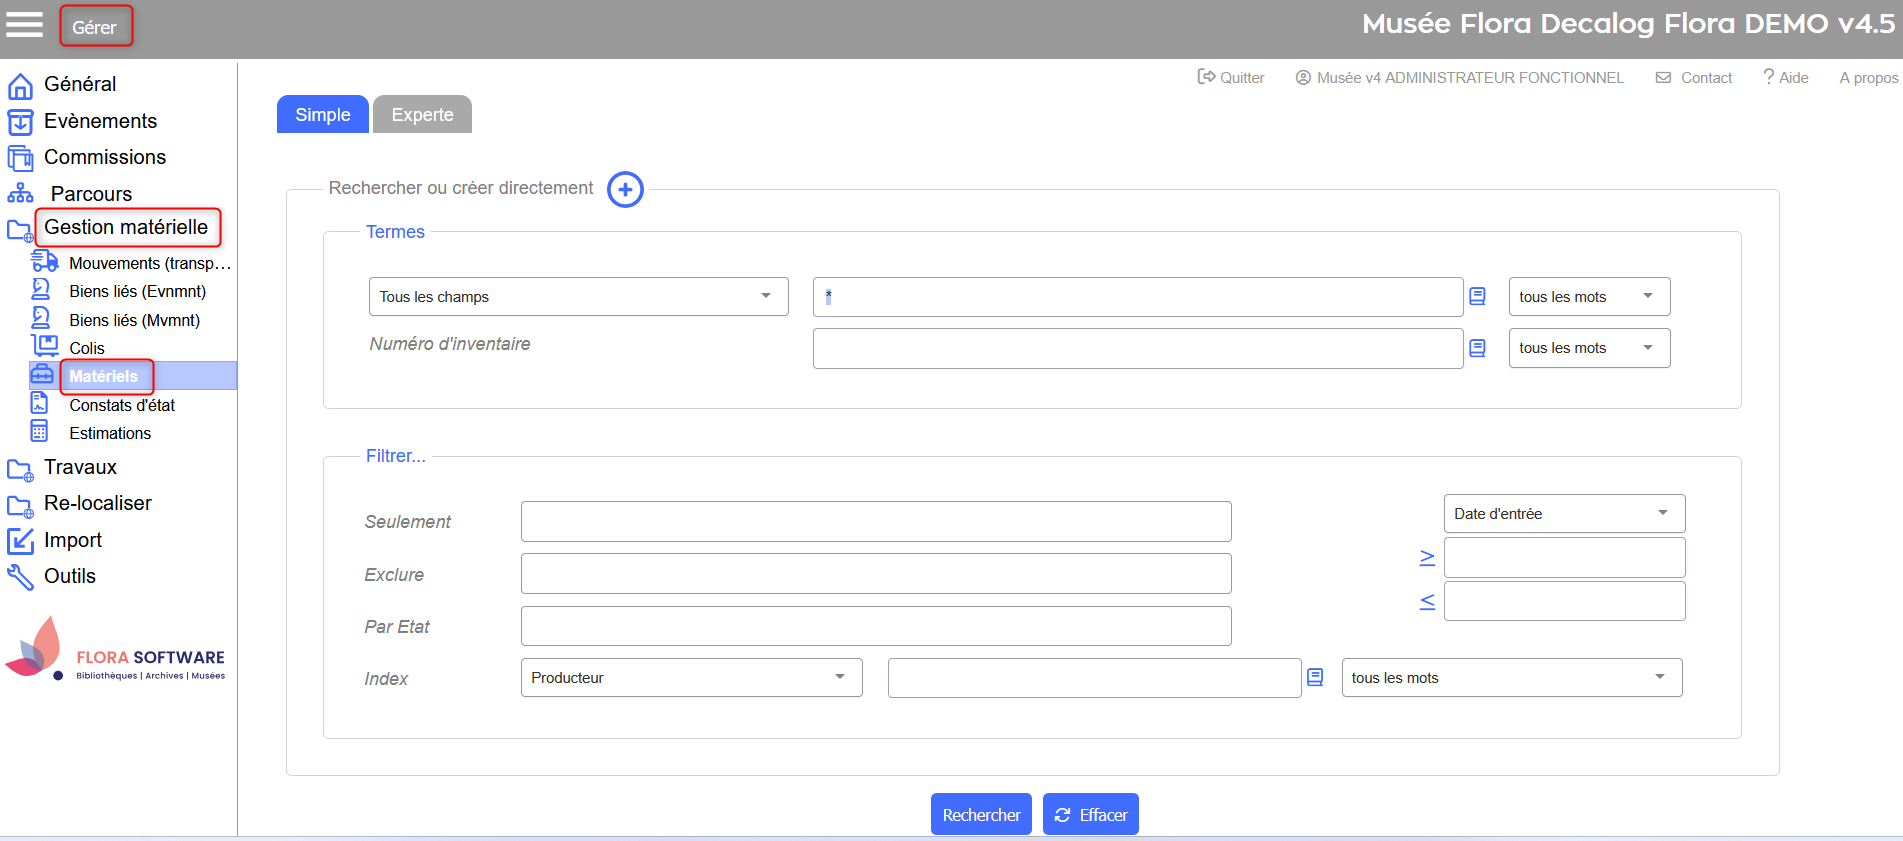The height and width of the screenshot is (841, 1903).
Task: Open the Aide help link
Action: pos(1785,78)
